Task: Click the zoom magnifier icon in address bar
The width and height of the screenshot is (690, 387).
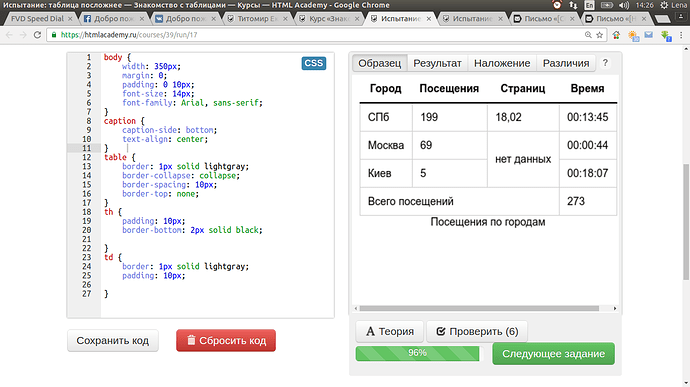Action: 588,35
